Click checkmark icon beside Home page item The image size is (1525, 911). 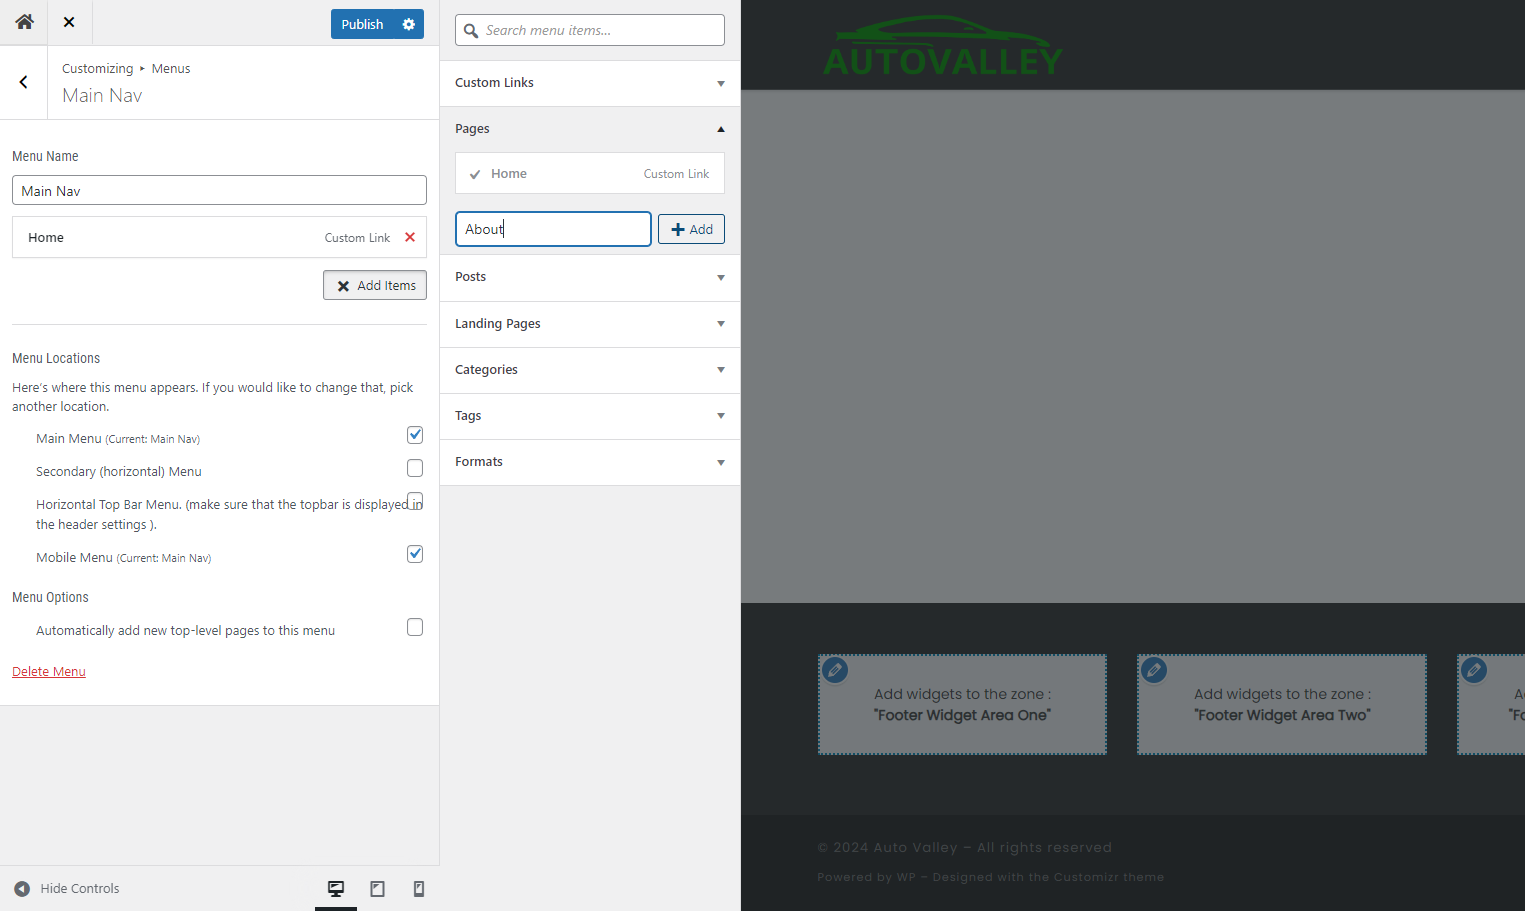click(475, 174)
